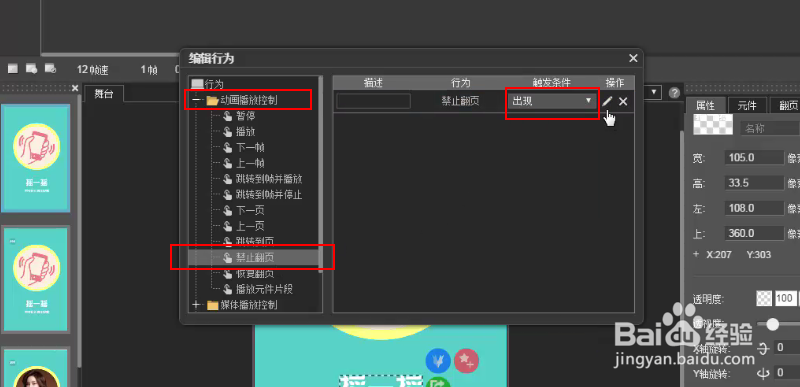This screenshot has height=387, width=800.
Task: Click the 名称 input field
Action: coord(770,128)
